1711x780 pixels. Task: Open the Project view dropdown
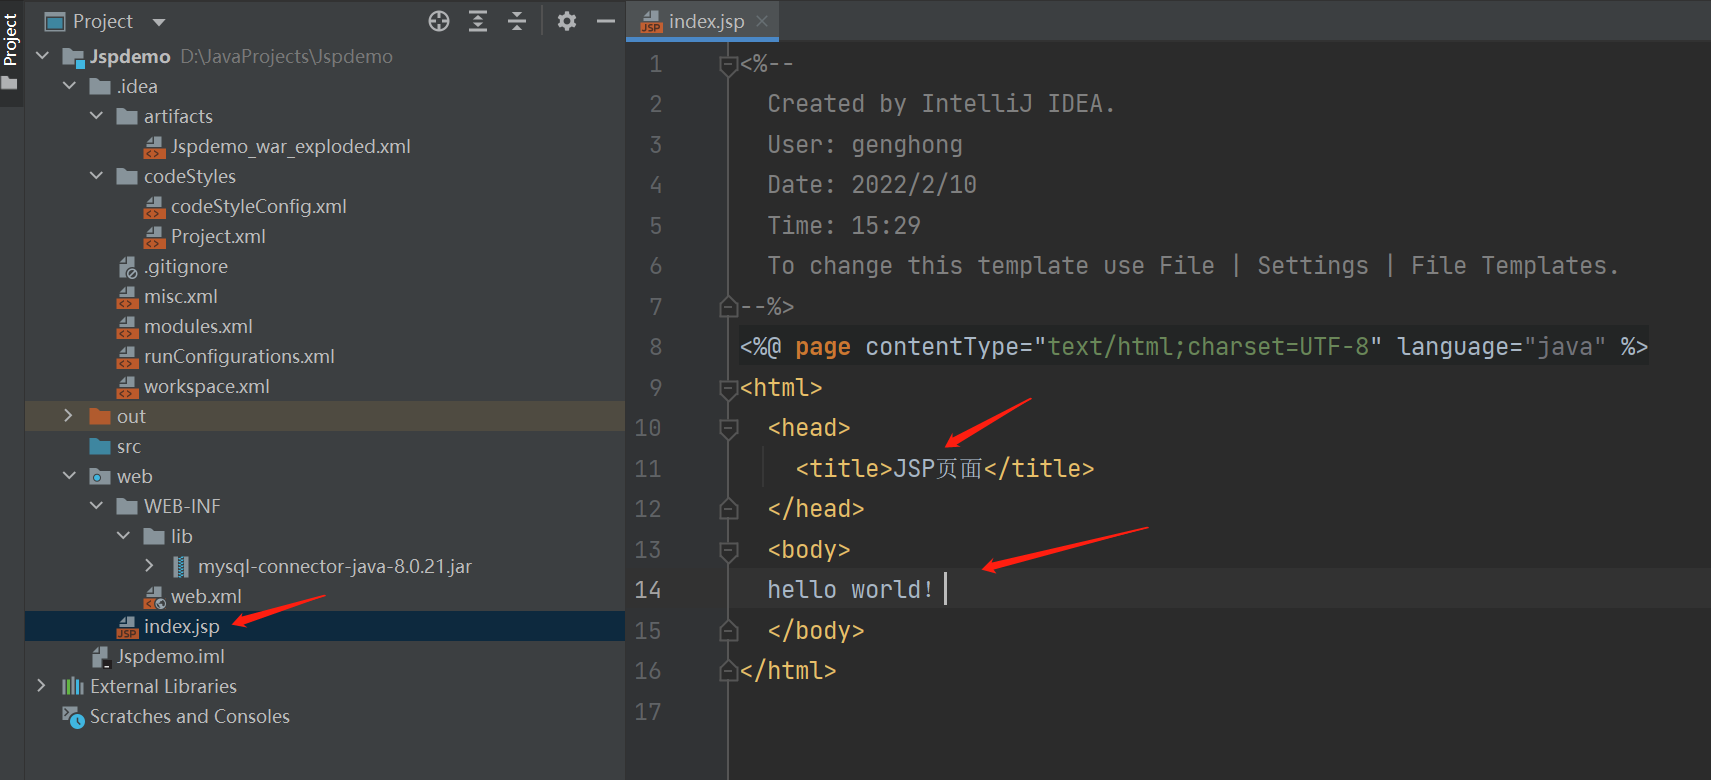pos(159,22)
